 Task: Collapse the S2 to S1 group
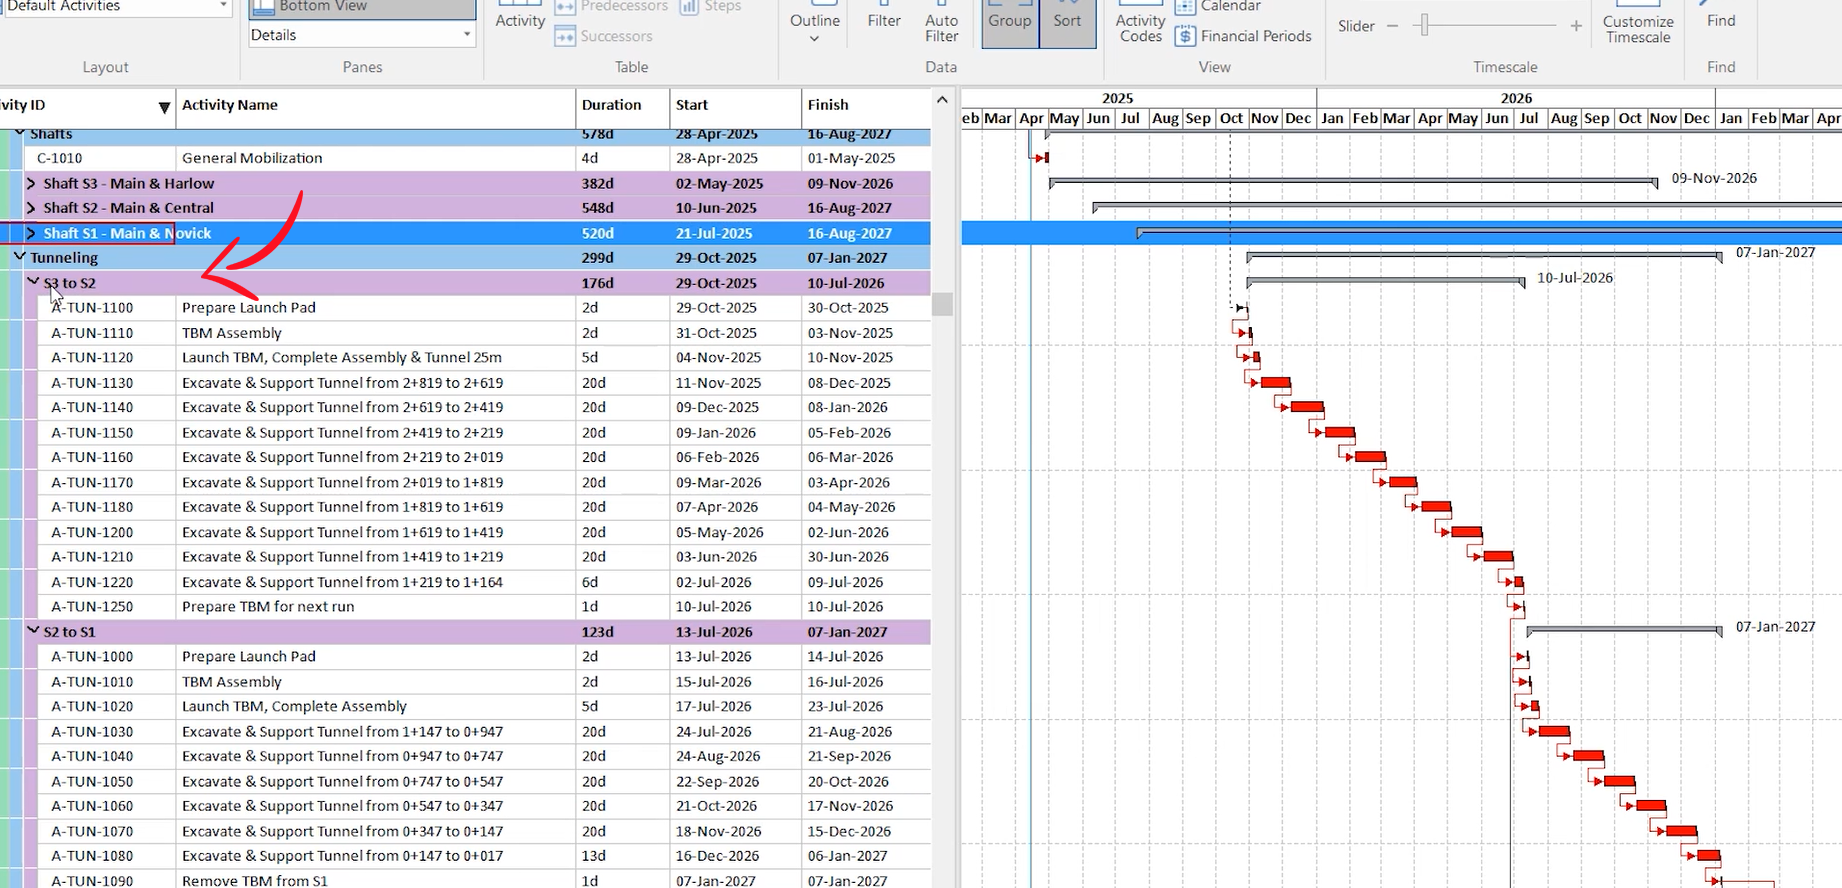[33, 631]
